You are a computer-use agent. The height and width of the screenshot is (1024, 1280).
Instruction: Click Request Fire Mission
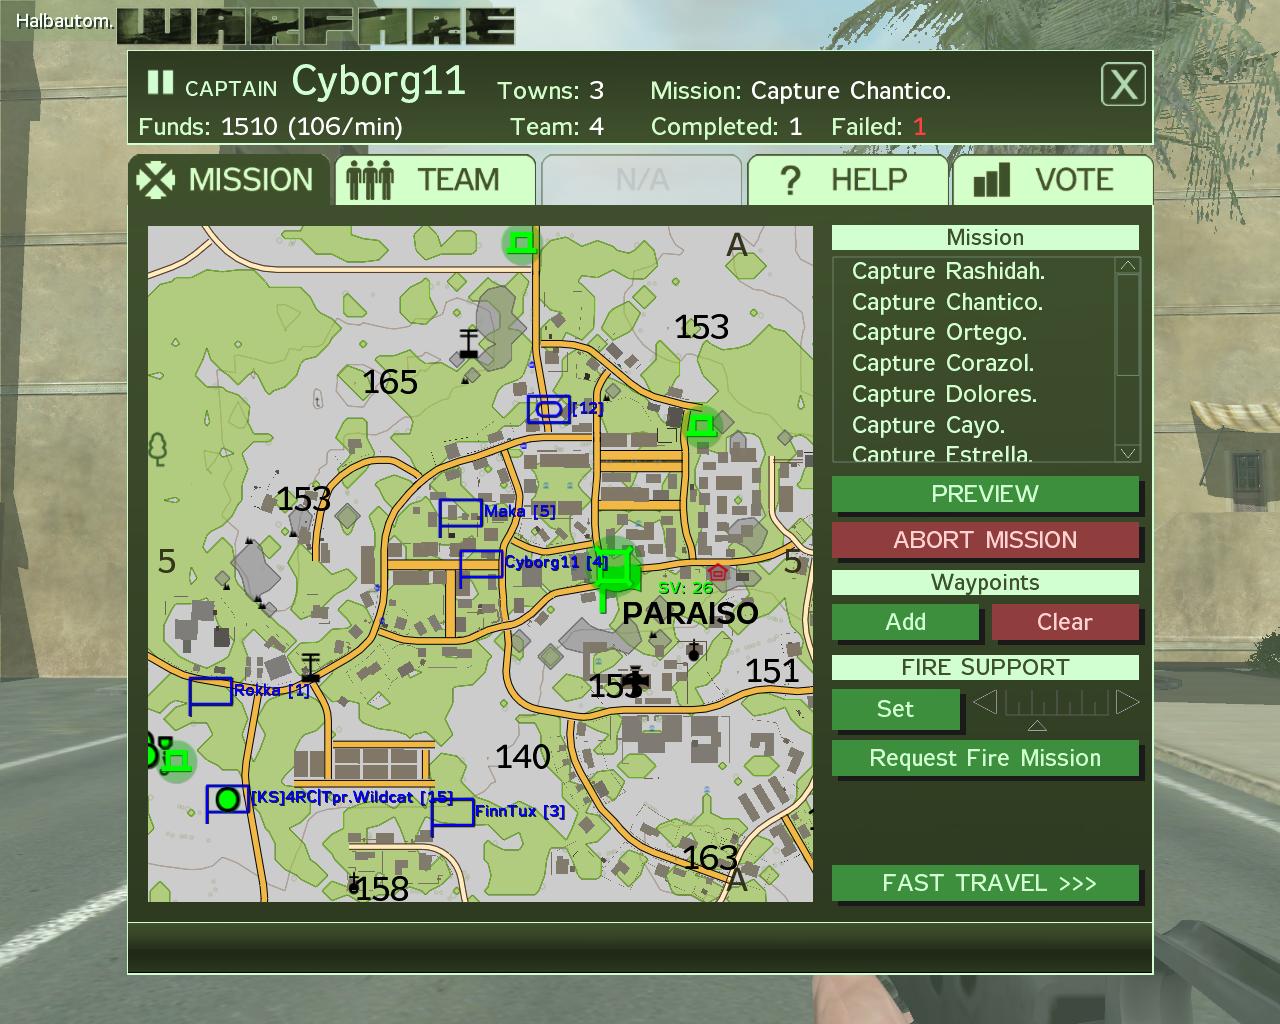pos(985,758)
